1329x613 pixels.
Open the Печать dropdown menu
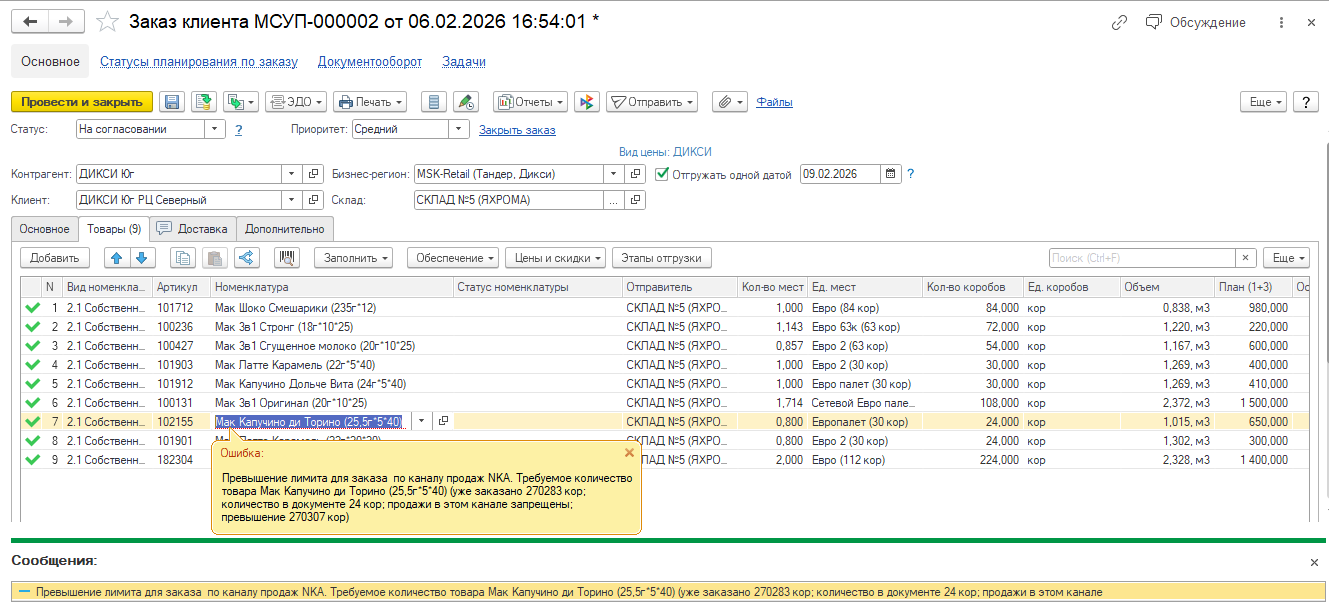point(370,102)
